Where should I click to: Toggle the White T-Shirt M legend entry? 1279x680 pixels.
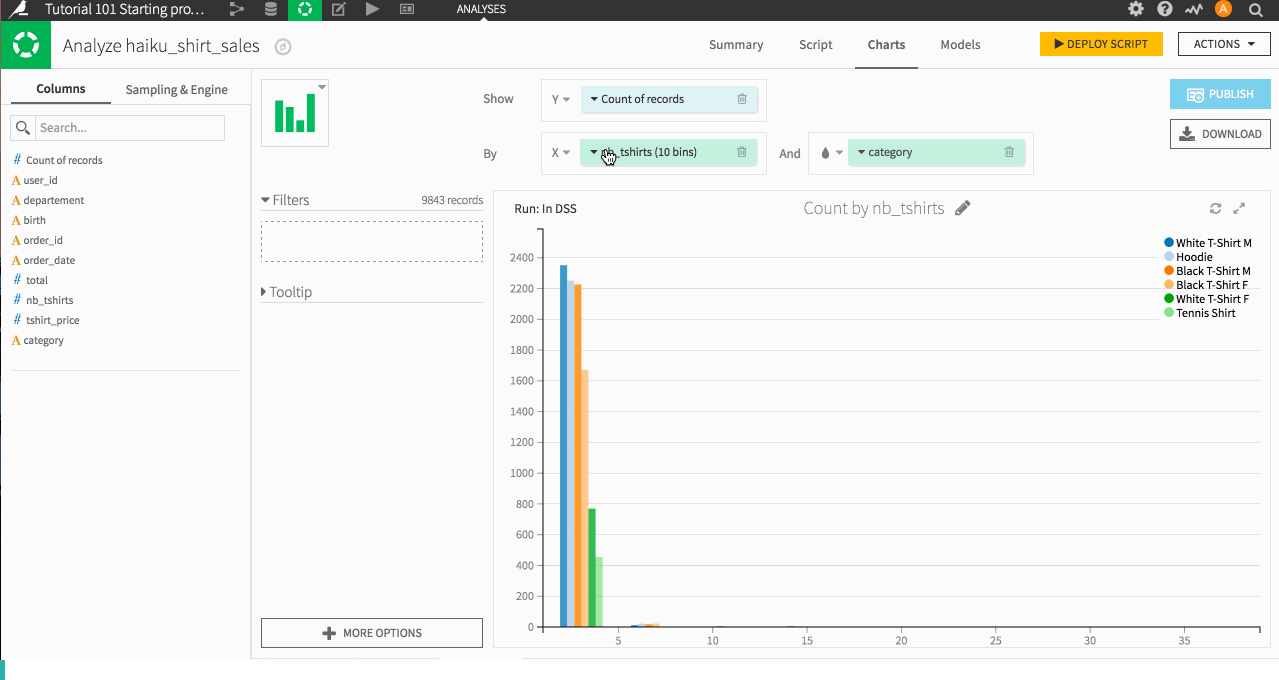pyautogui.click(x=1206, y=242)
